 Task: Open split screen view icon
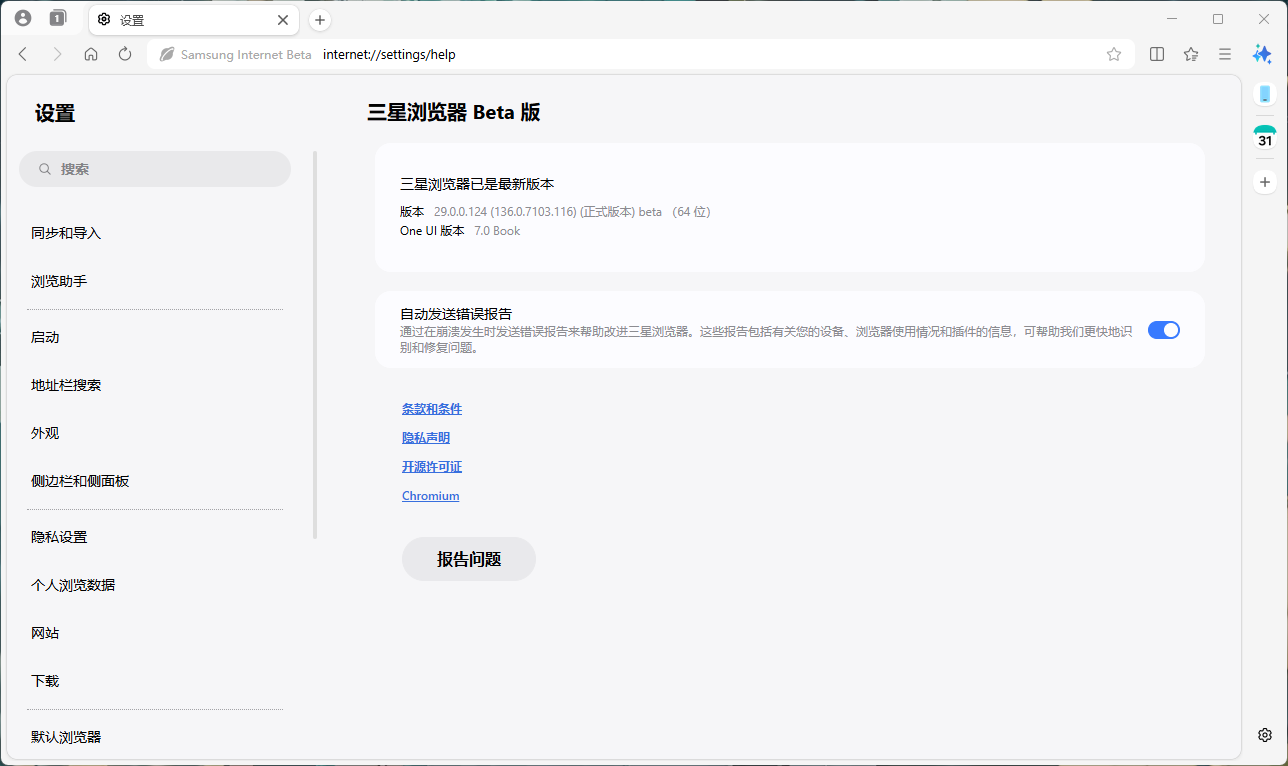(1156, 54)
